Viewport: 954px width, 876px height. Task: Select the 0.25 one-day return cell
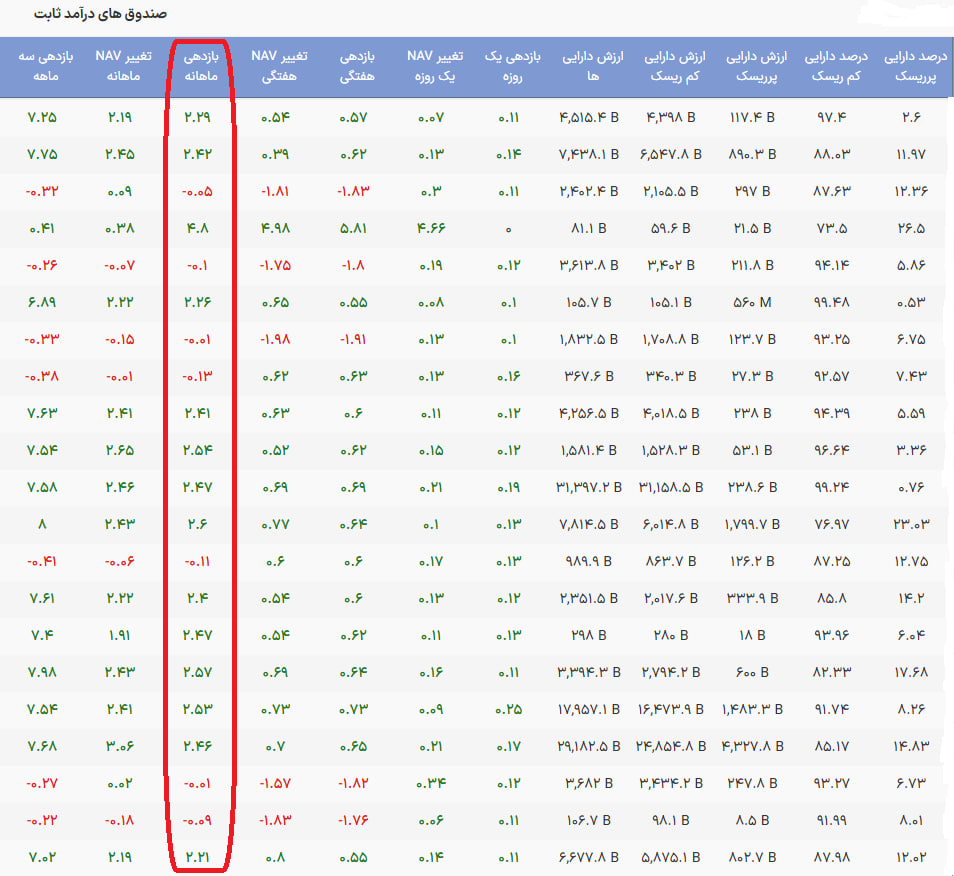point(512,708)
